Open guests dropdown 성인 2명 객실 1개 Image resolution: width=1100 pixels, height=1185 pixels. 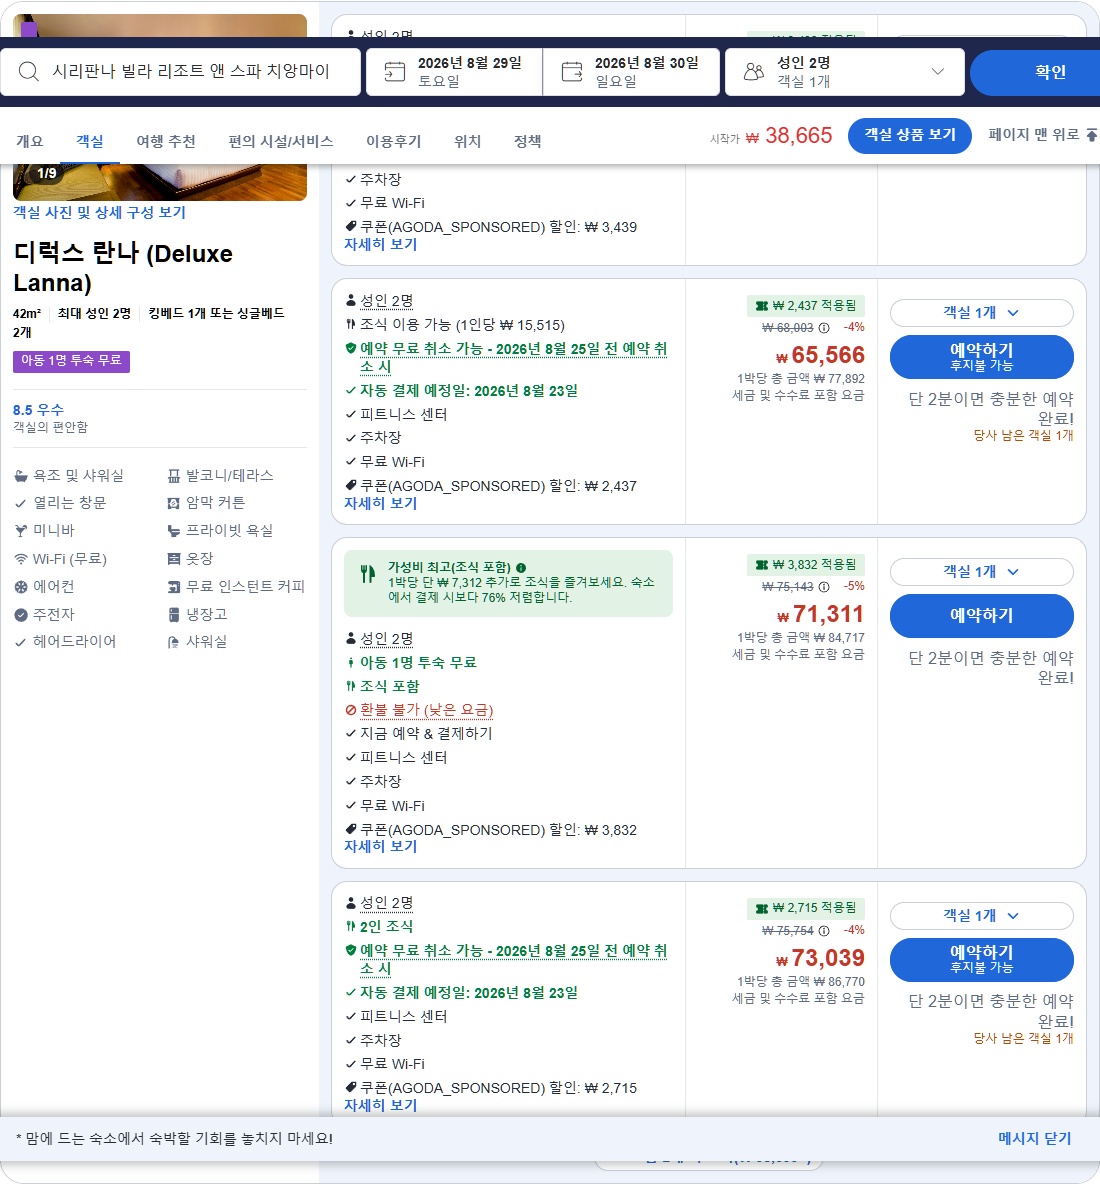[x=845, y=72]
